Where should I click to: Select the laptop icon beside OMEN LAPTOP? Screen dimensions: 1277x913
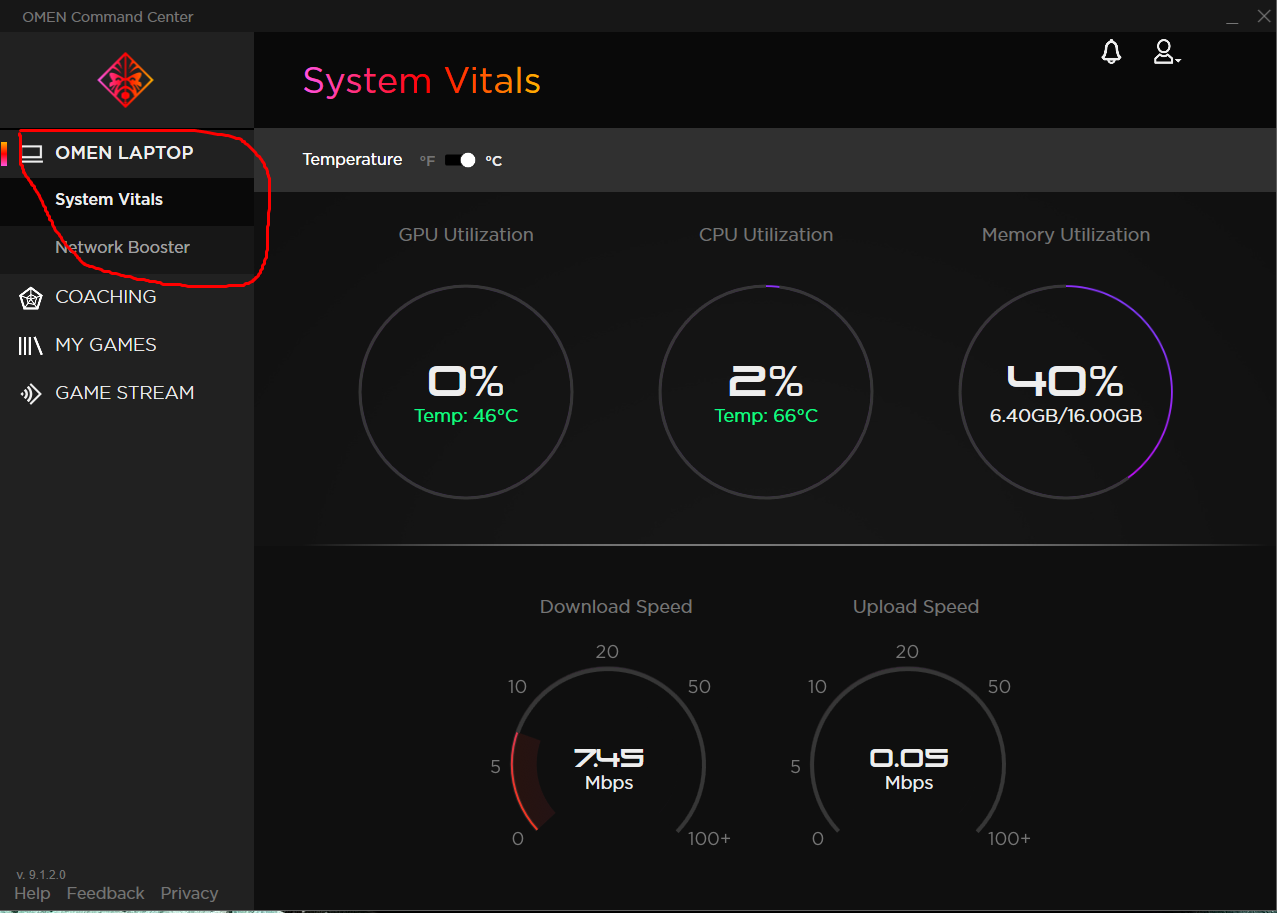click(32, 152)
